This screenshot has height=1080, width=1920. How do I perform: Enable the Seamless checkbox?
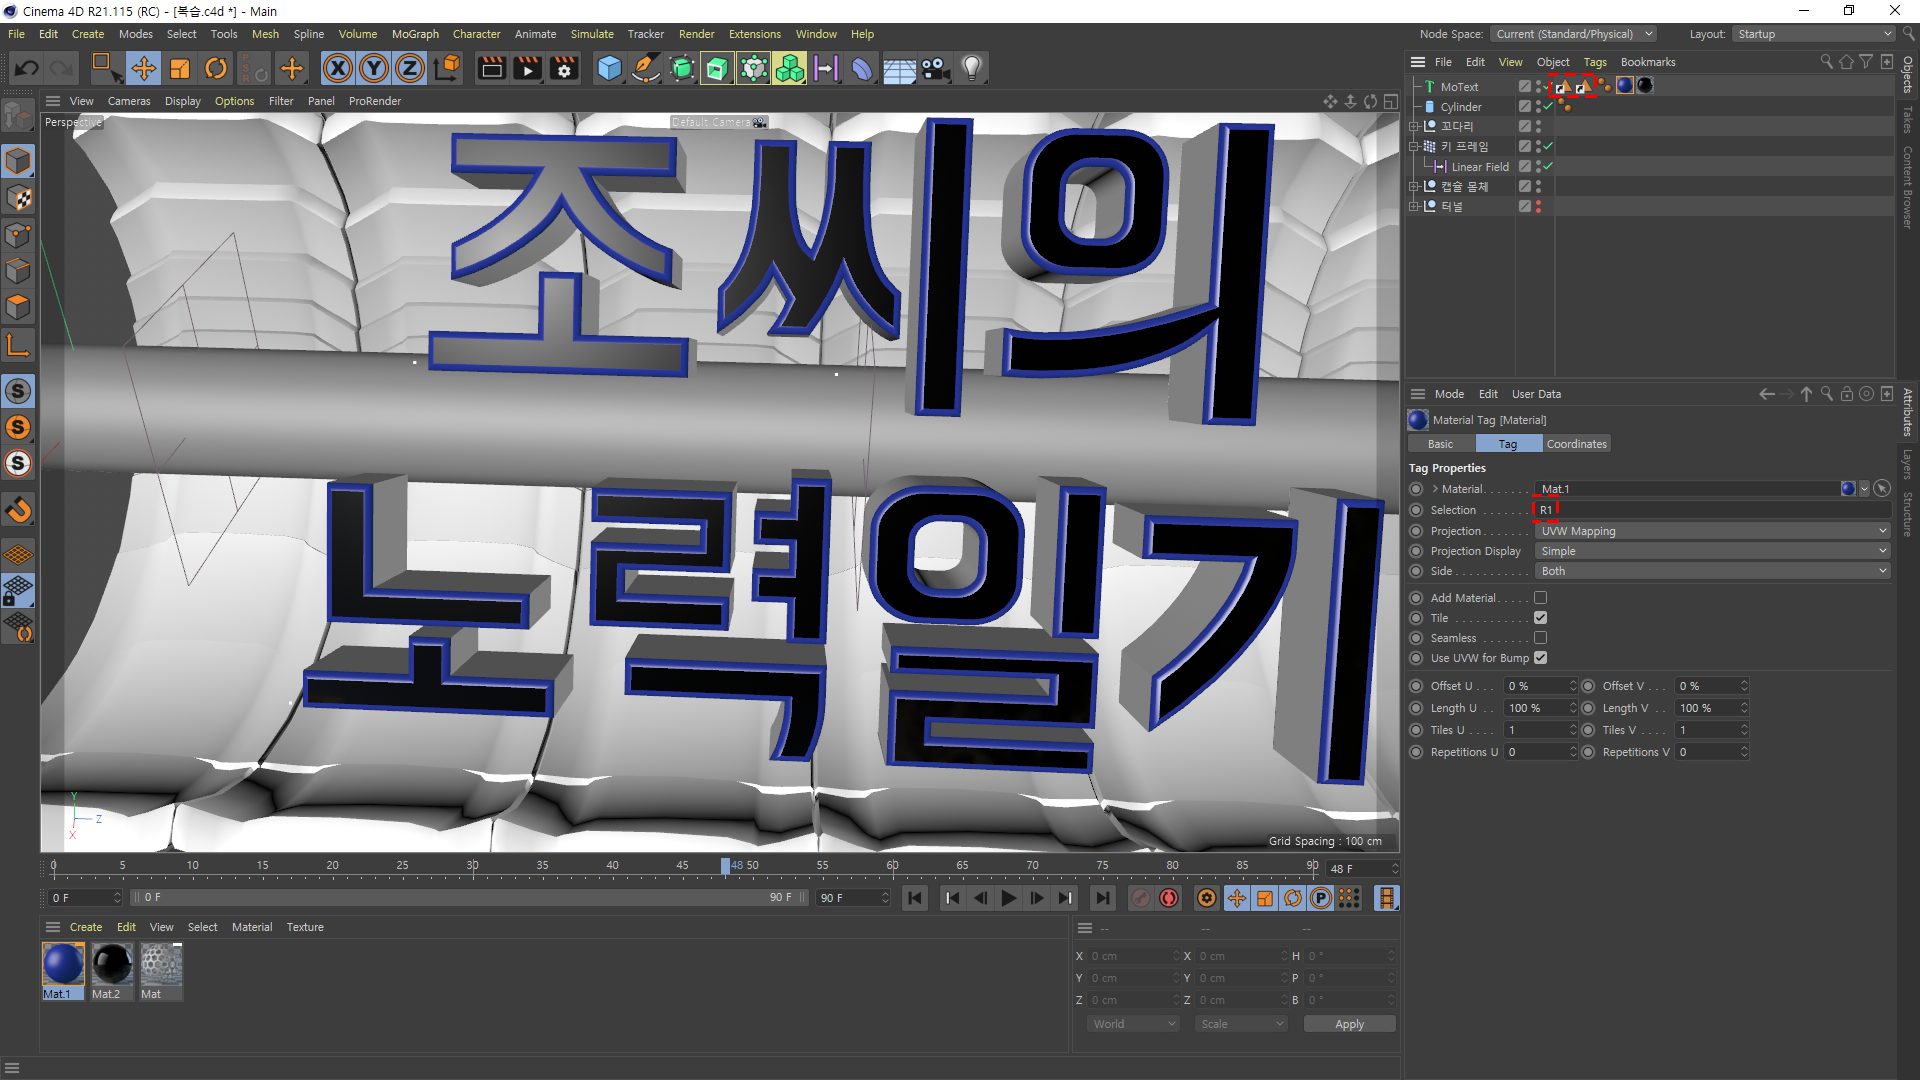tap(1540, 638)
